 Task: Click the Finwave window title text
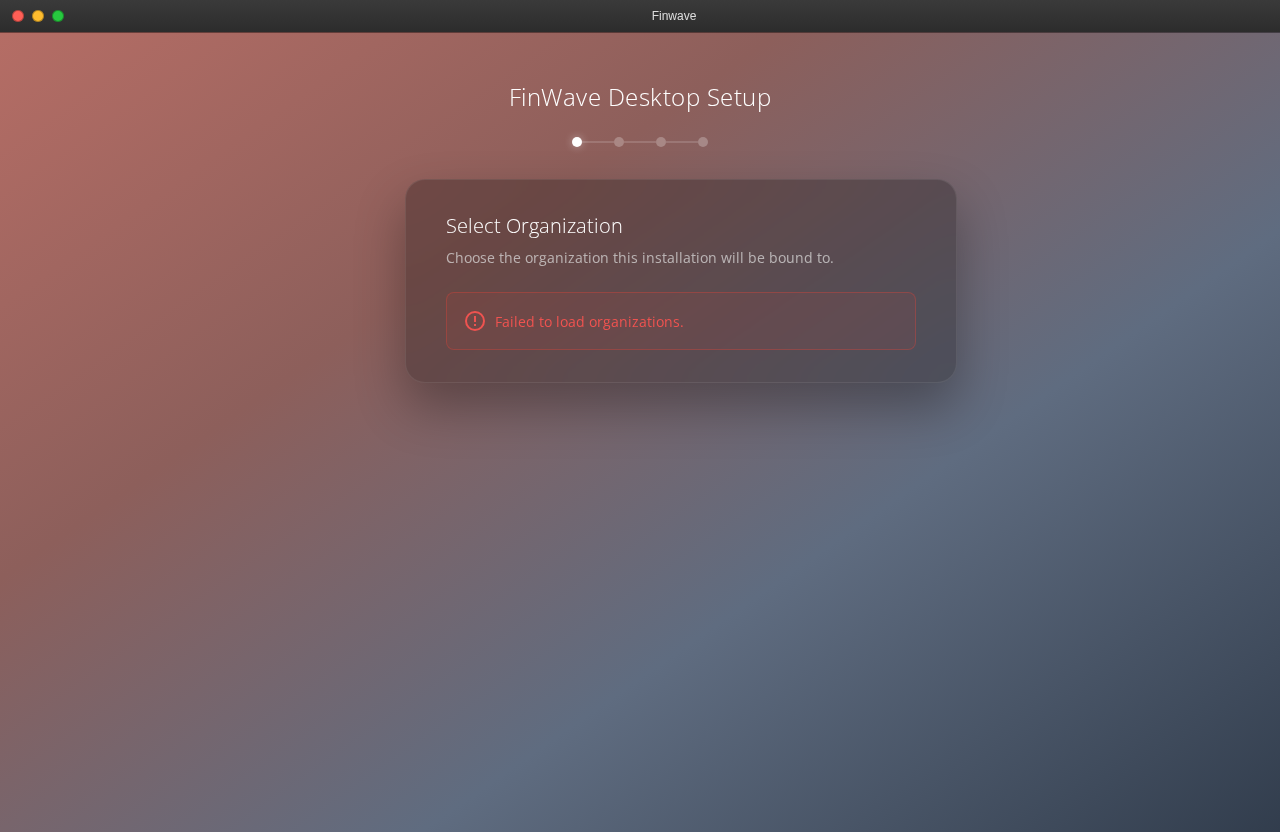(674, 16)
